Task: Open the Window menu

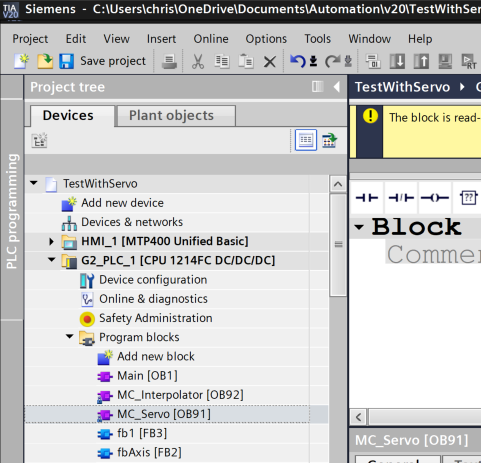Action: tap(369, 39)
